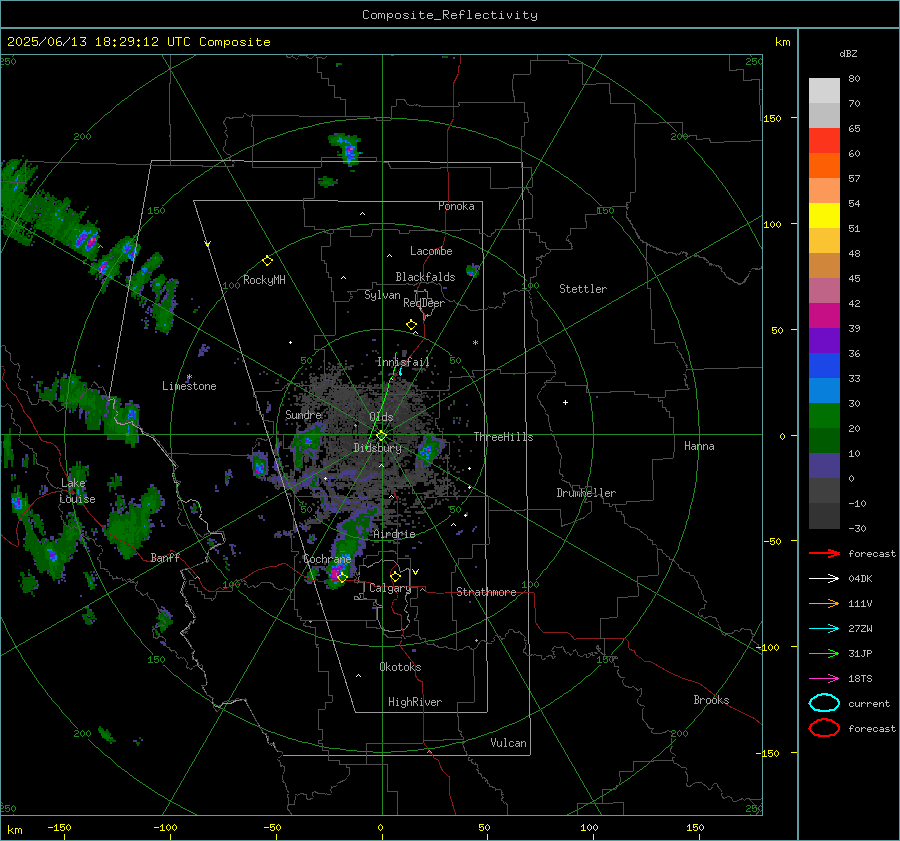The image size is (900, 841).
Task: Click the red swatch between 65 and 60 dBZ
Action: point(824,141)
